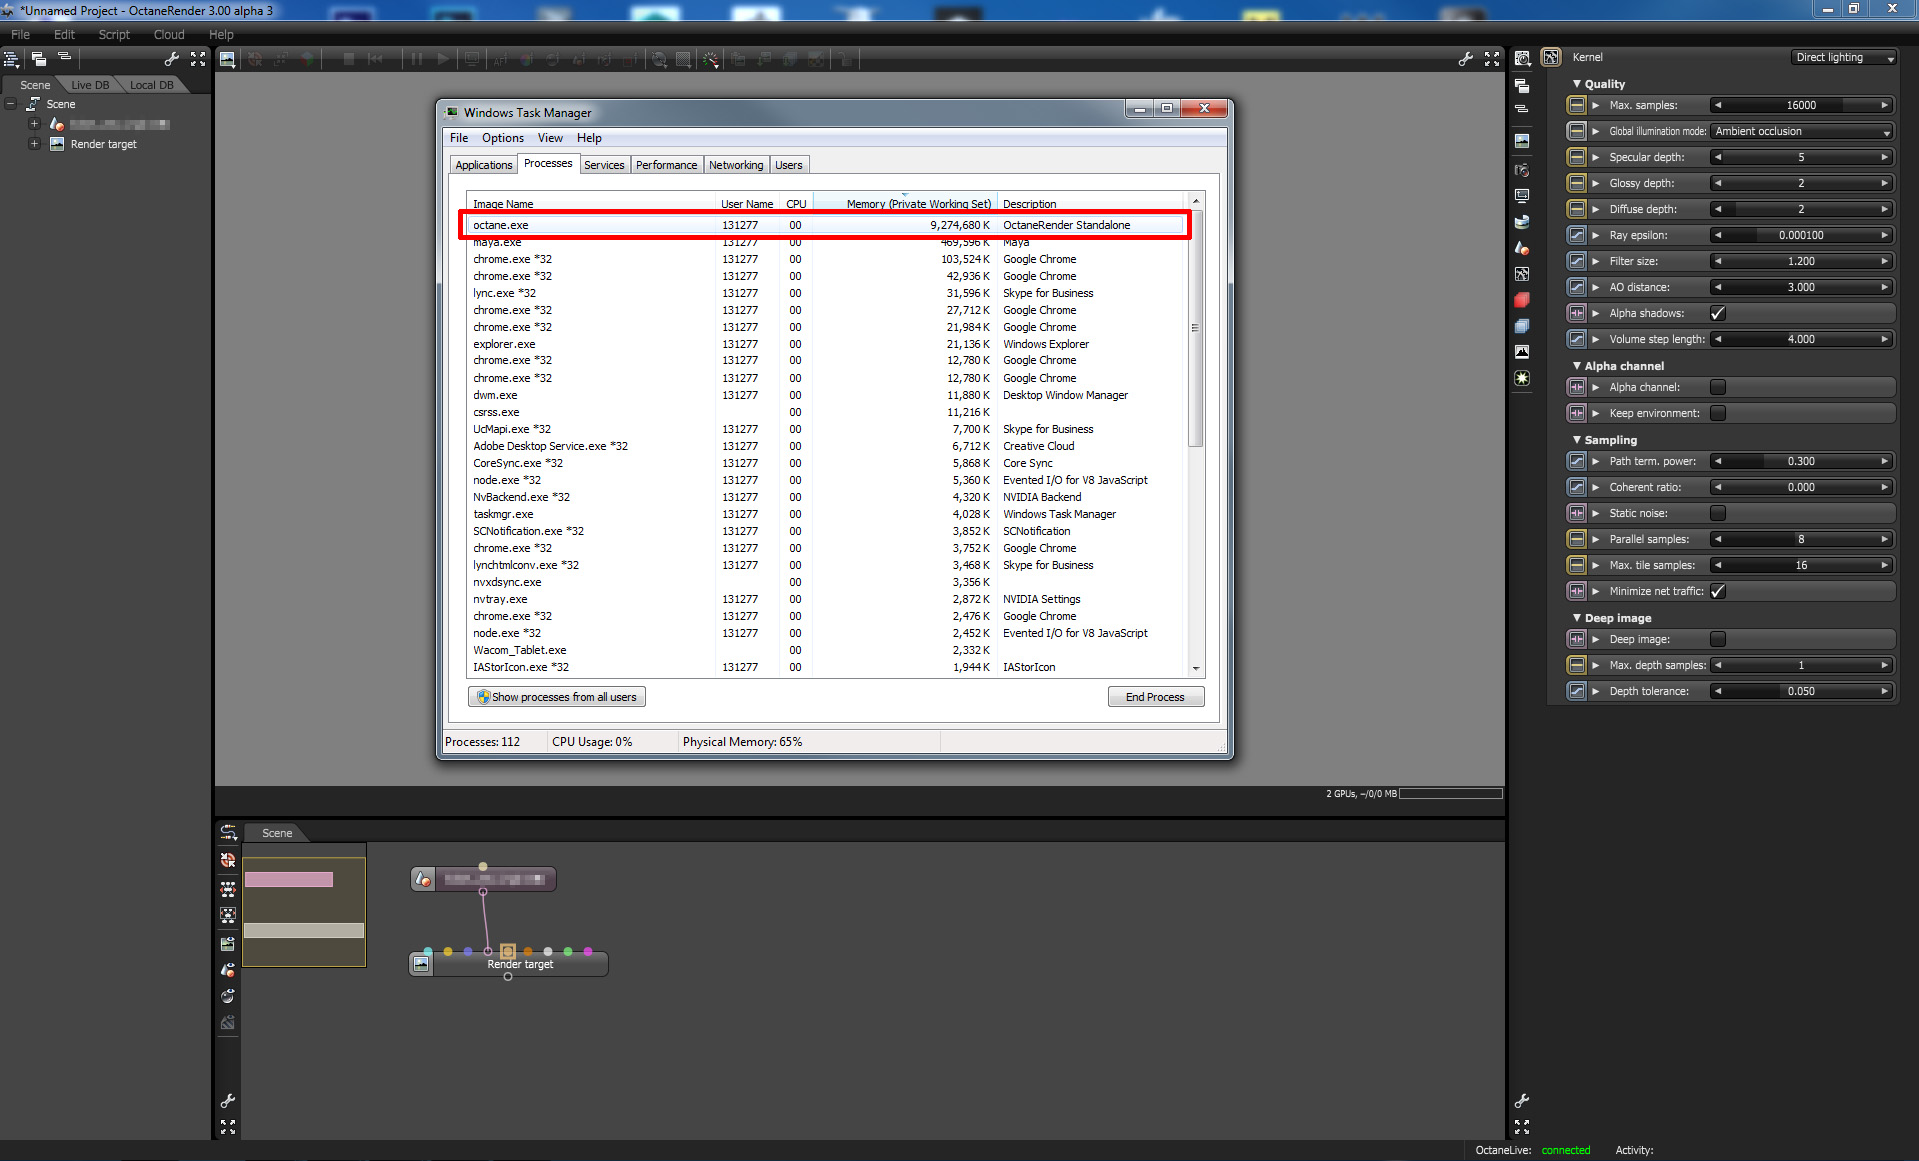
Task: Switch to Performance tab in Task Manager
Action: click(666, 165)
